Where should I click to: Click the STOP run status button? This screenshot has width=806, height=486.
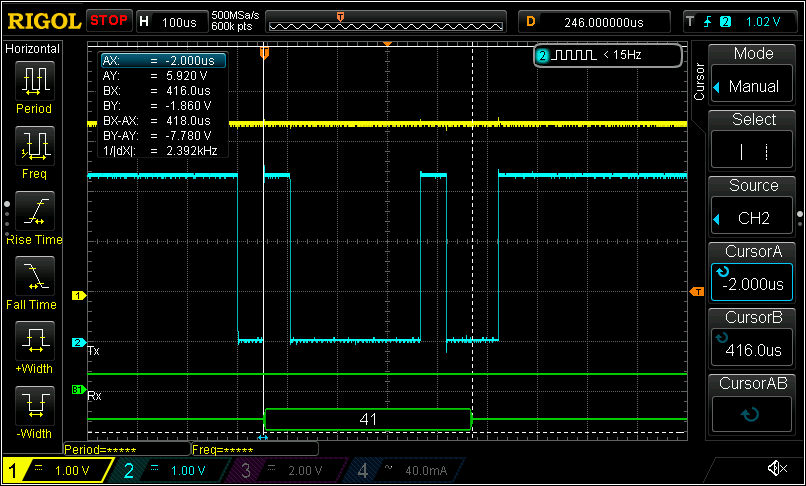point(109,20)
